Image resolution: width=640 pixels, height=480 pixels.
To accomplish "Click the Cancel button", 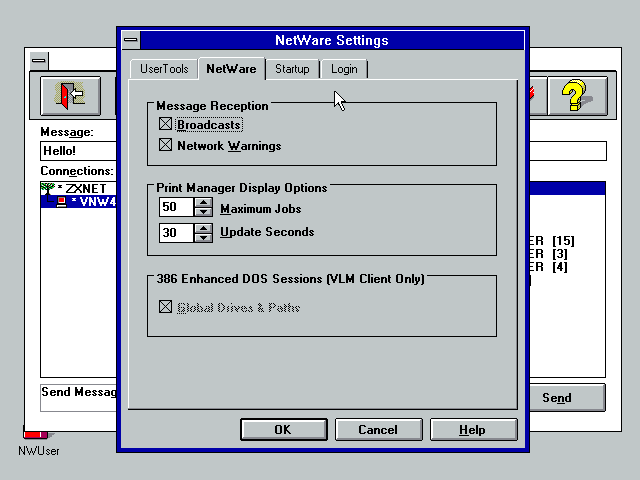I will 378,429.
